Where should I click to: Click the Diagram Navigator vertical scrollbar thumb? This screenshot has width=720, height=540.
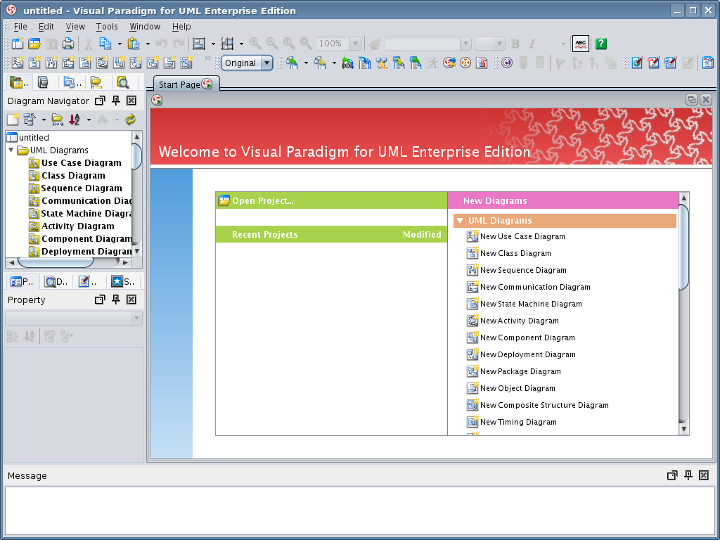point(136,157)
